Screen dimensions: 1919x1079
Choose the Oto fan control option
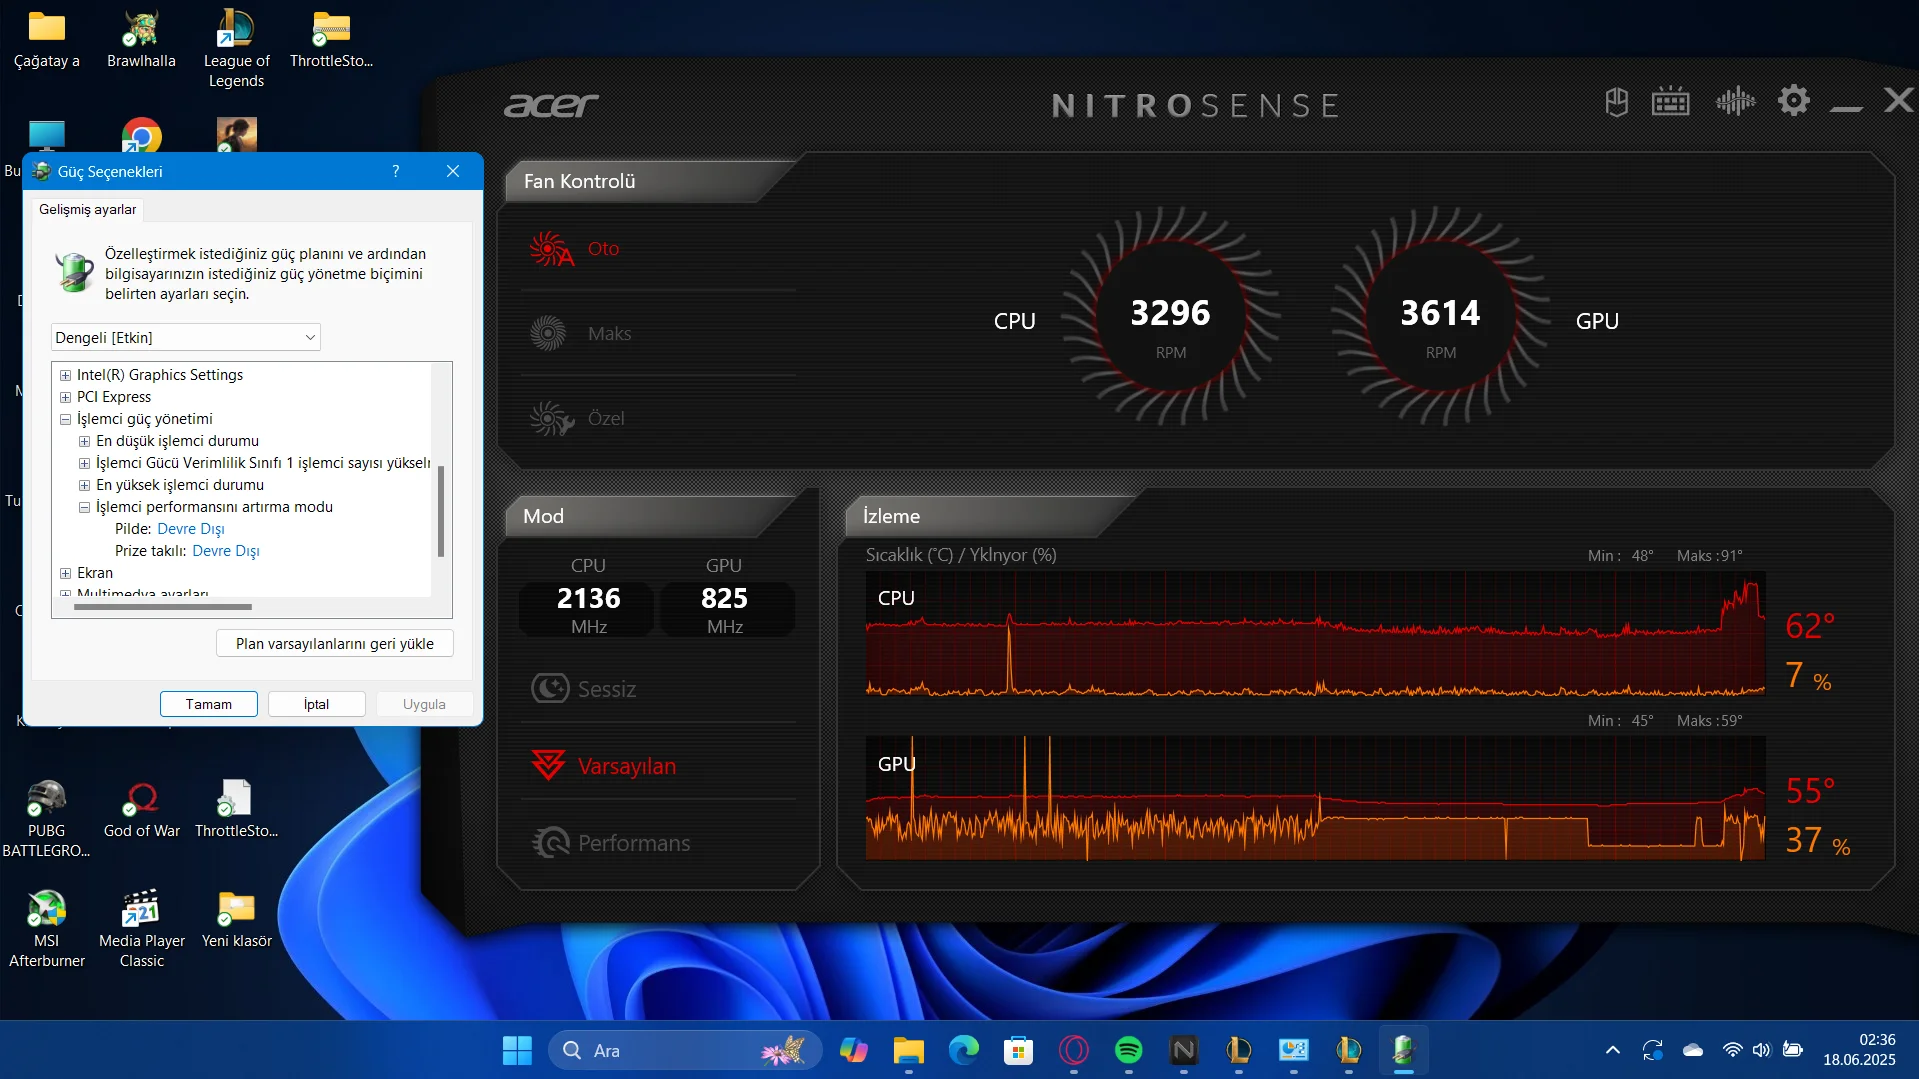603,249
